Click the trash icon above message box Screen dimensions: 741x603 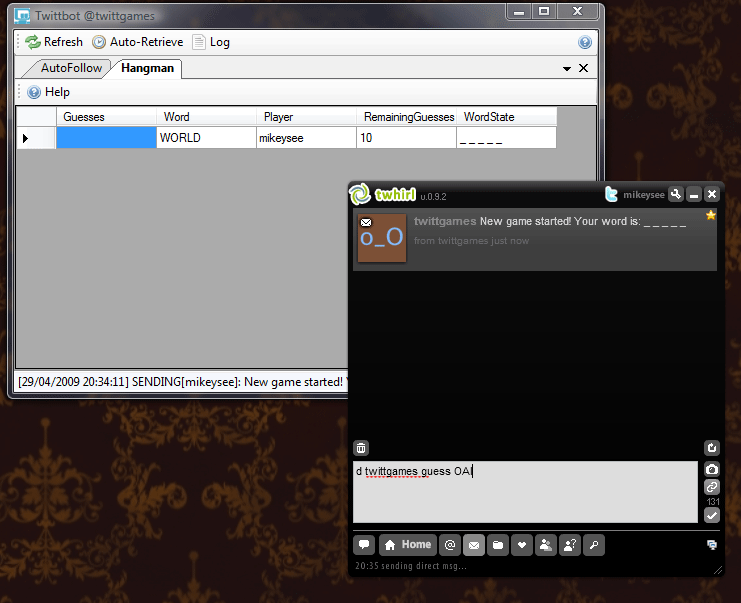361,448
